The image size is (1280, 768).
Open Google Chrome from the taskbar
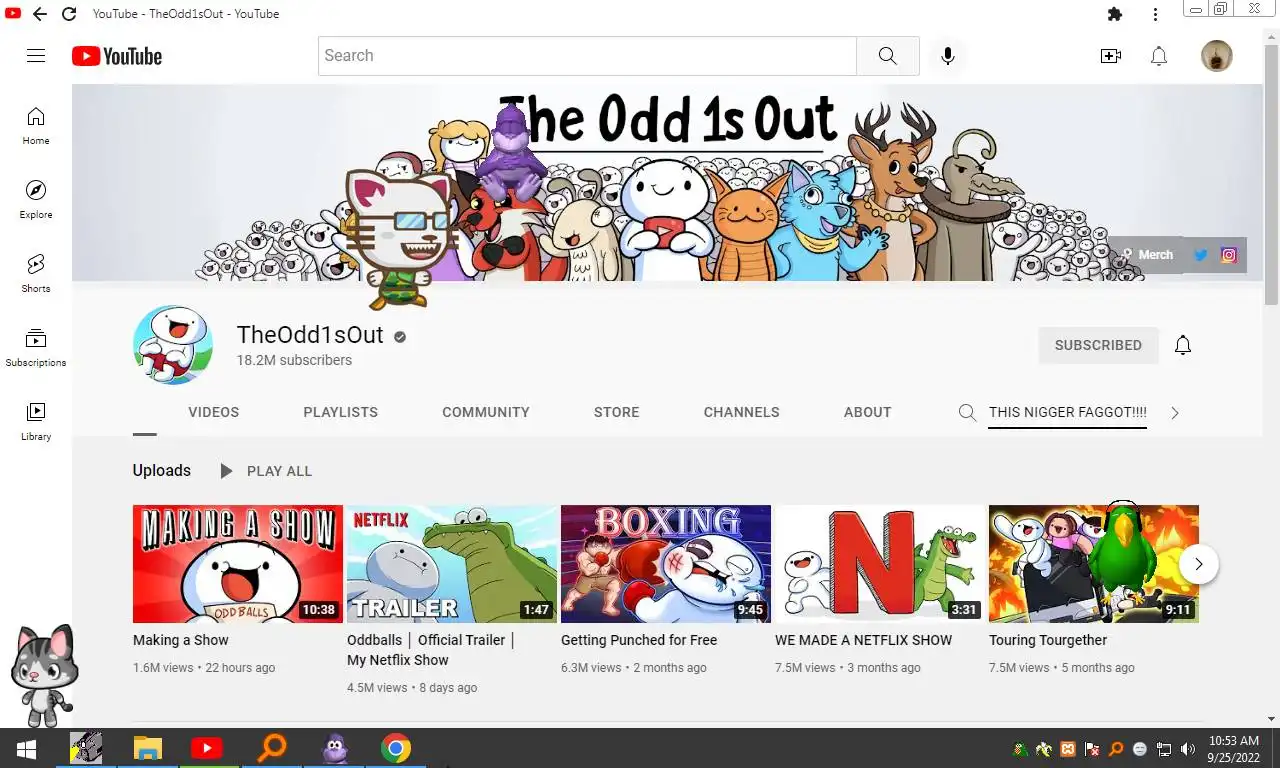tap(396, 748)
